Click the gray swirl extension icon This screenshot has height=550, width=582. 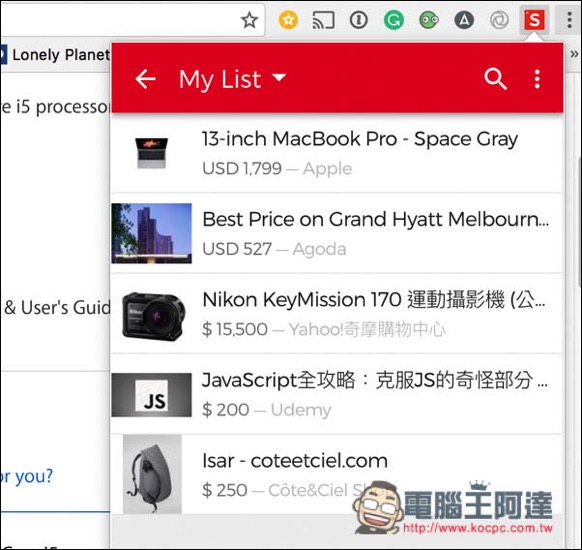(x=499, y=20)
